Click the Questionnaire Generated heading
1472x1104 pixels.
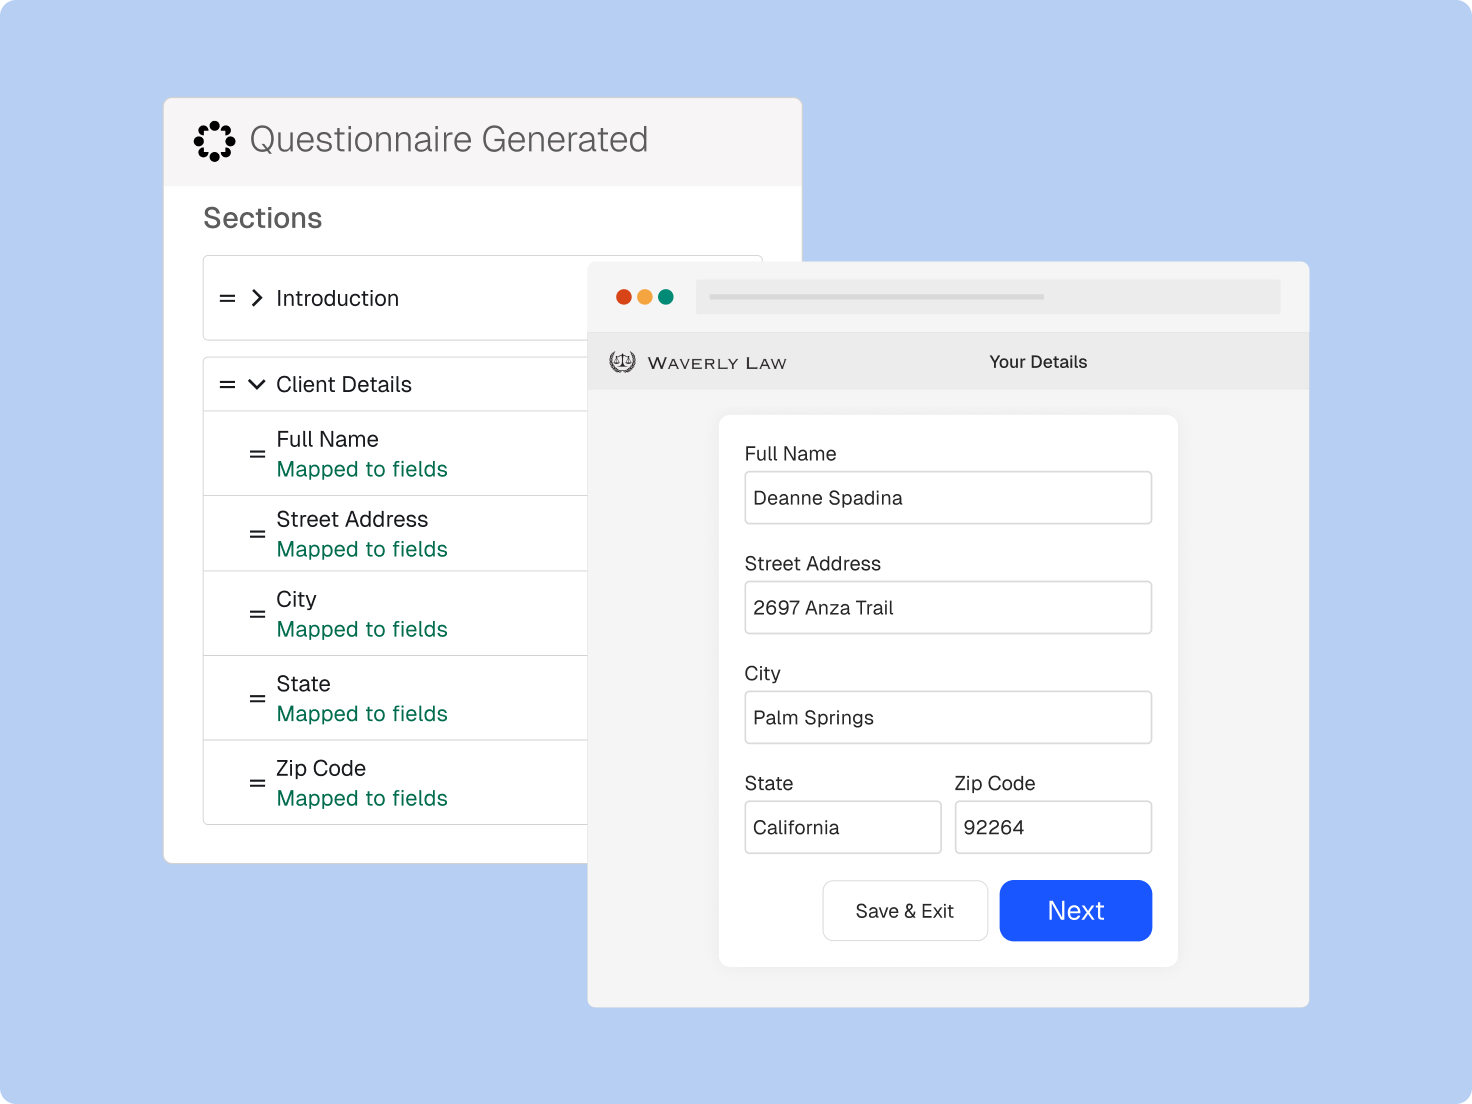coord(449,140)
